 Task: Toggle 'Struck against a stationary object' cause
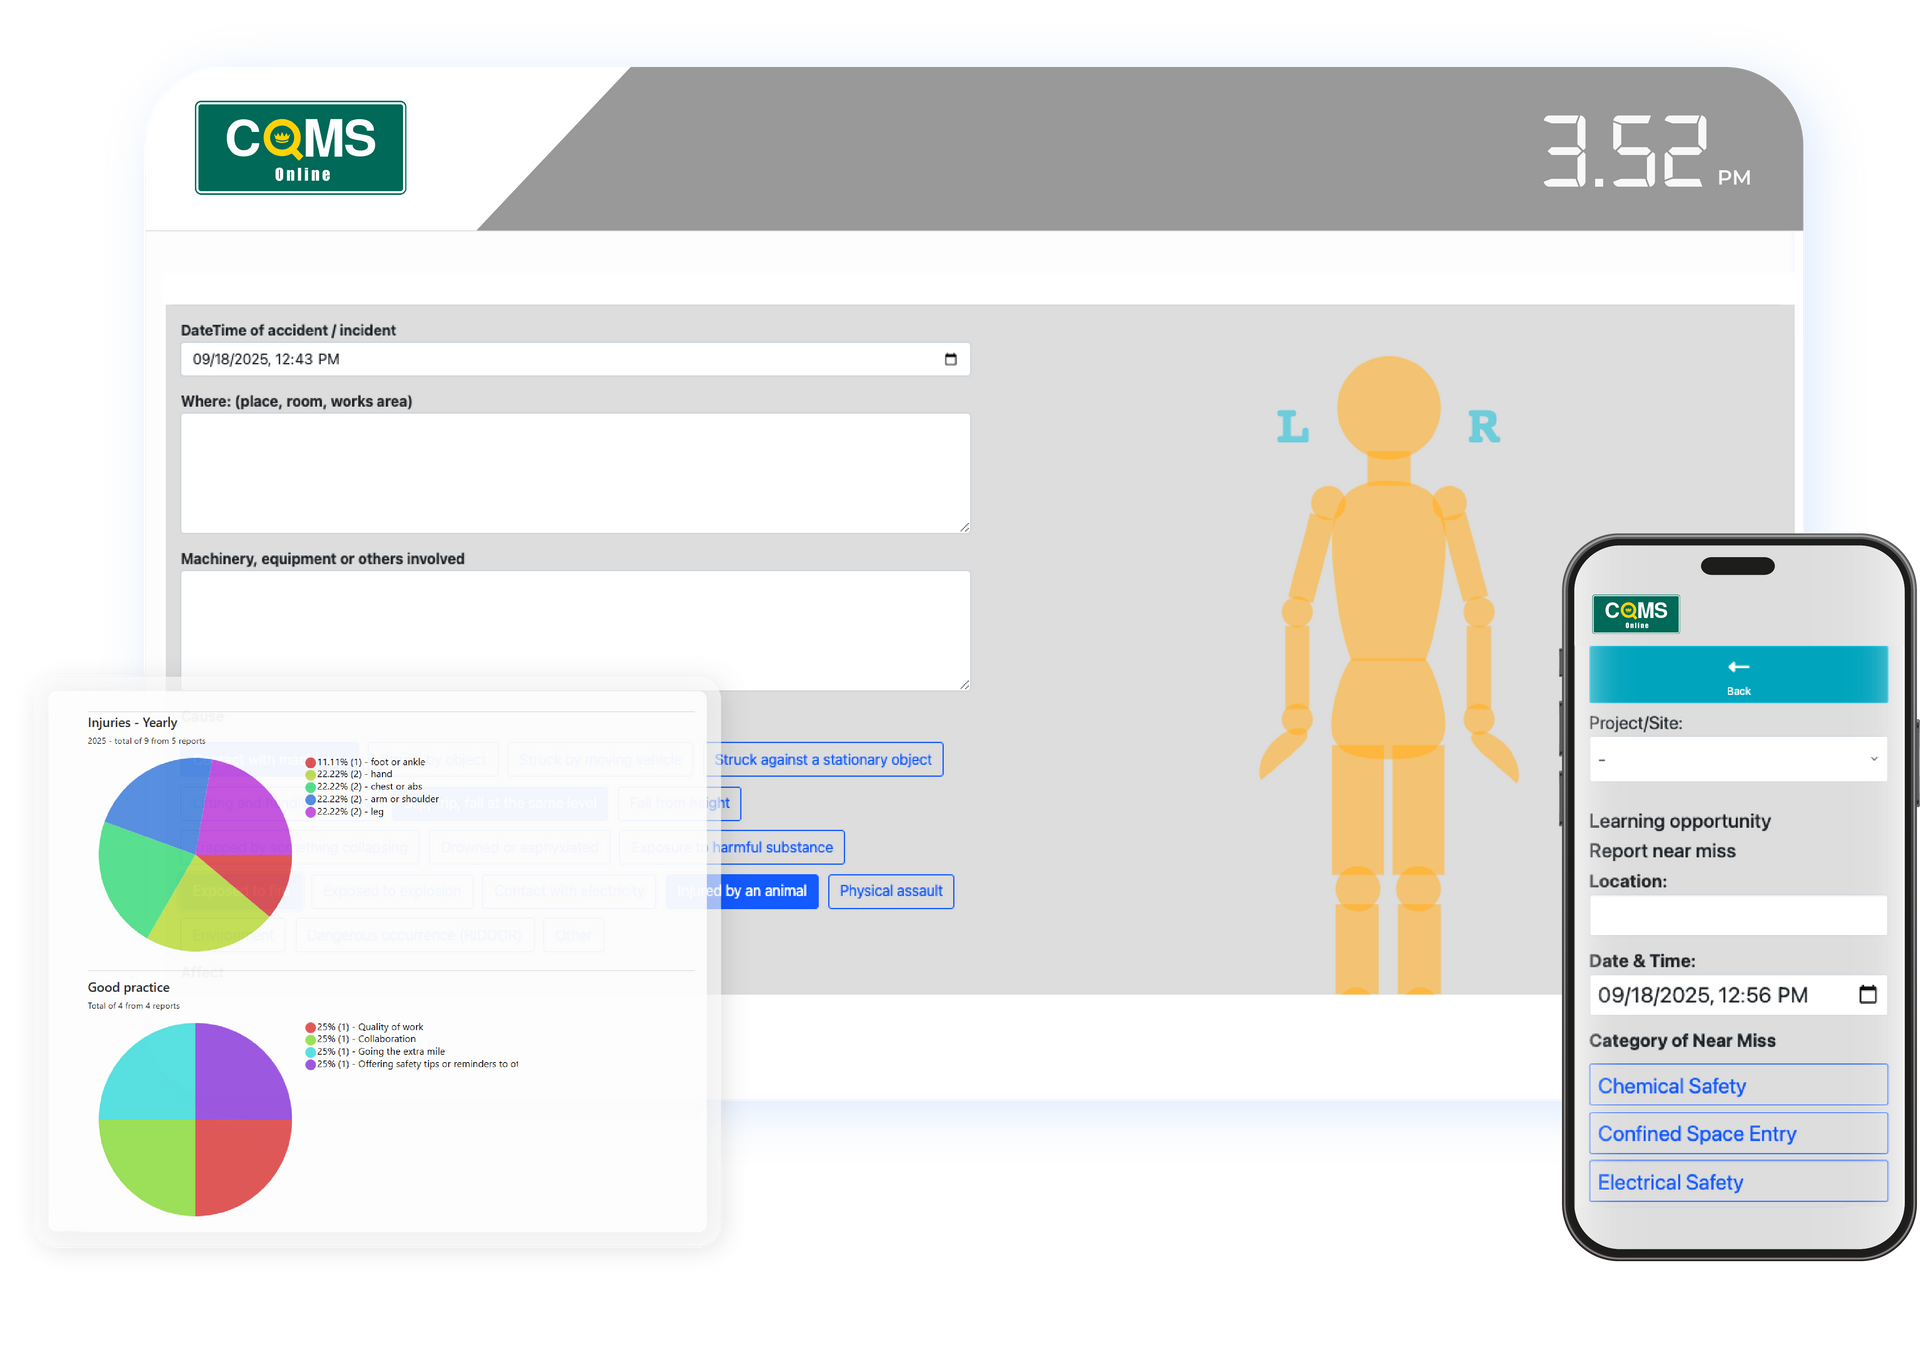[823, 759]
